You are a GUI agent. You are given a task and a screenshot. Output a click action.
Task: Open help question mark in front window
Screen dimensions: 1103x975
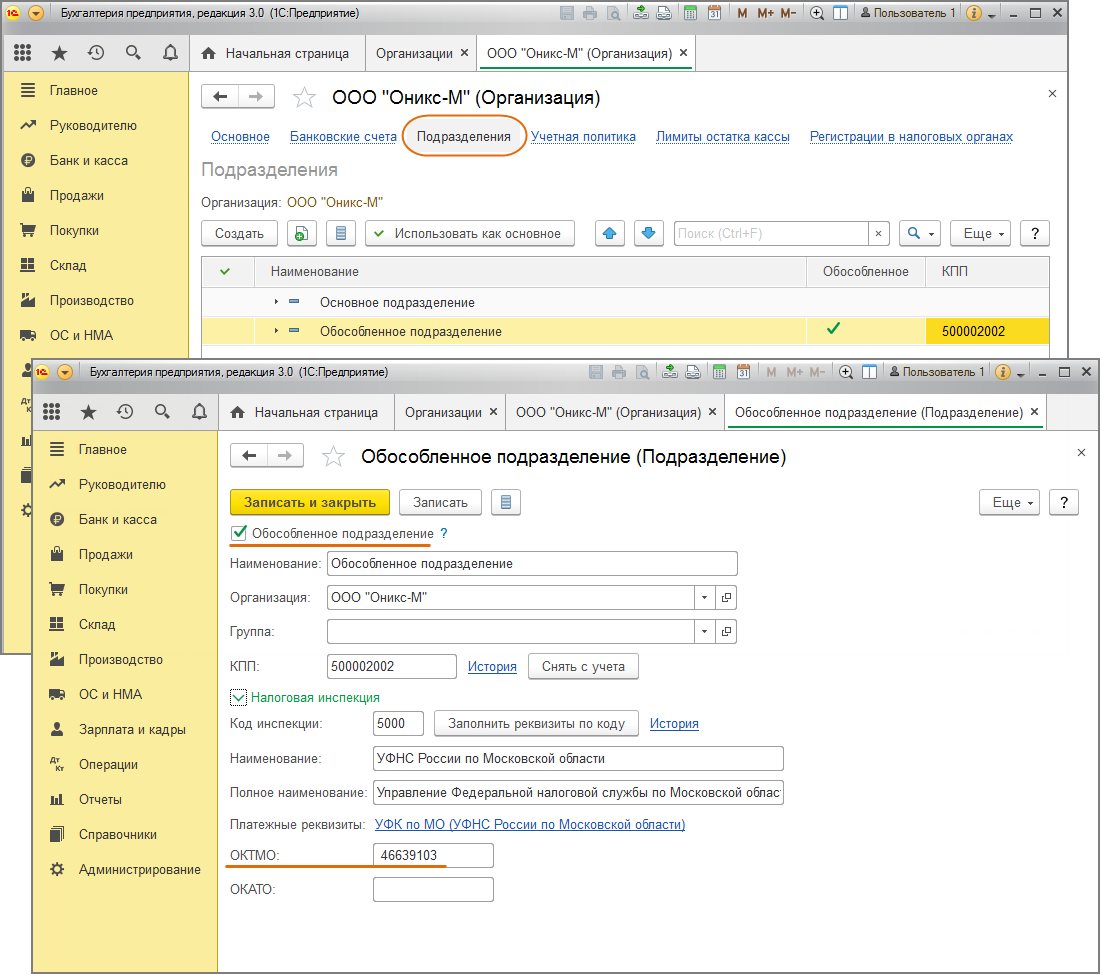[1064, 502]
